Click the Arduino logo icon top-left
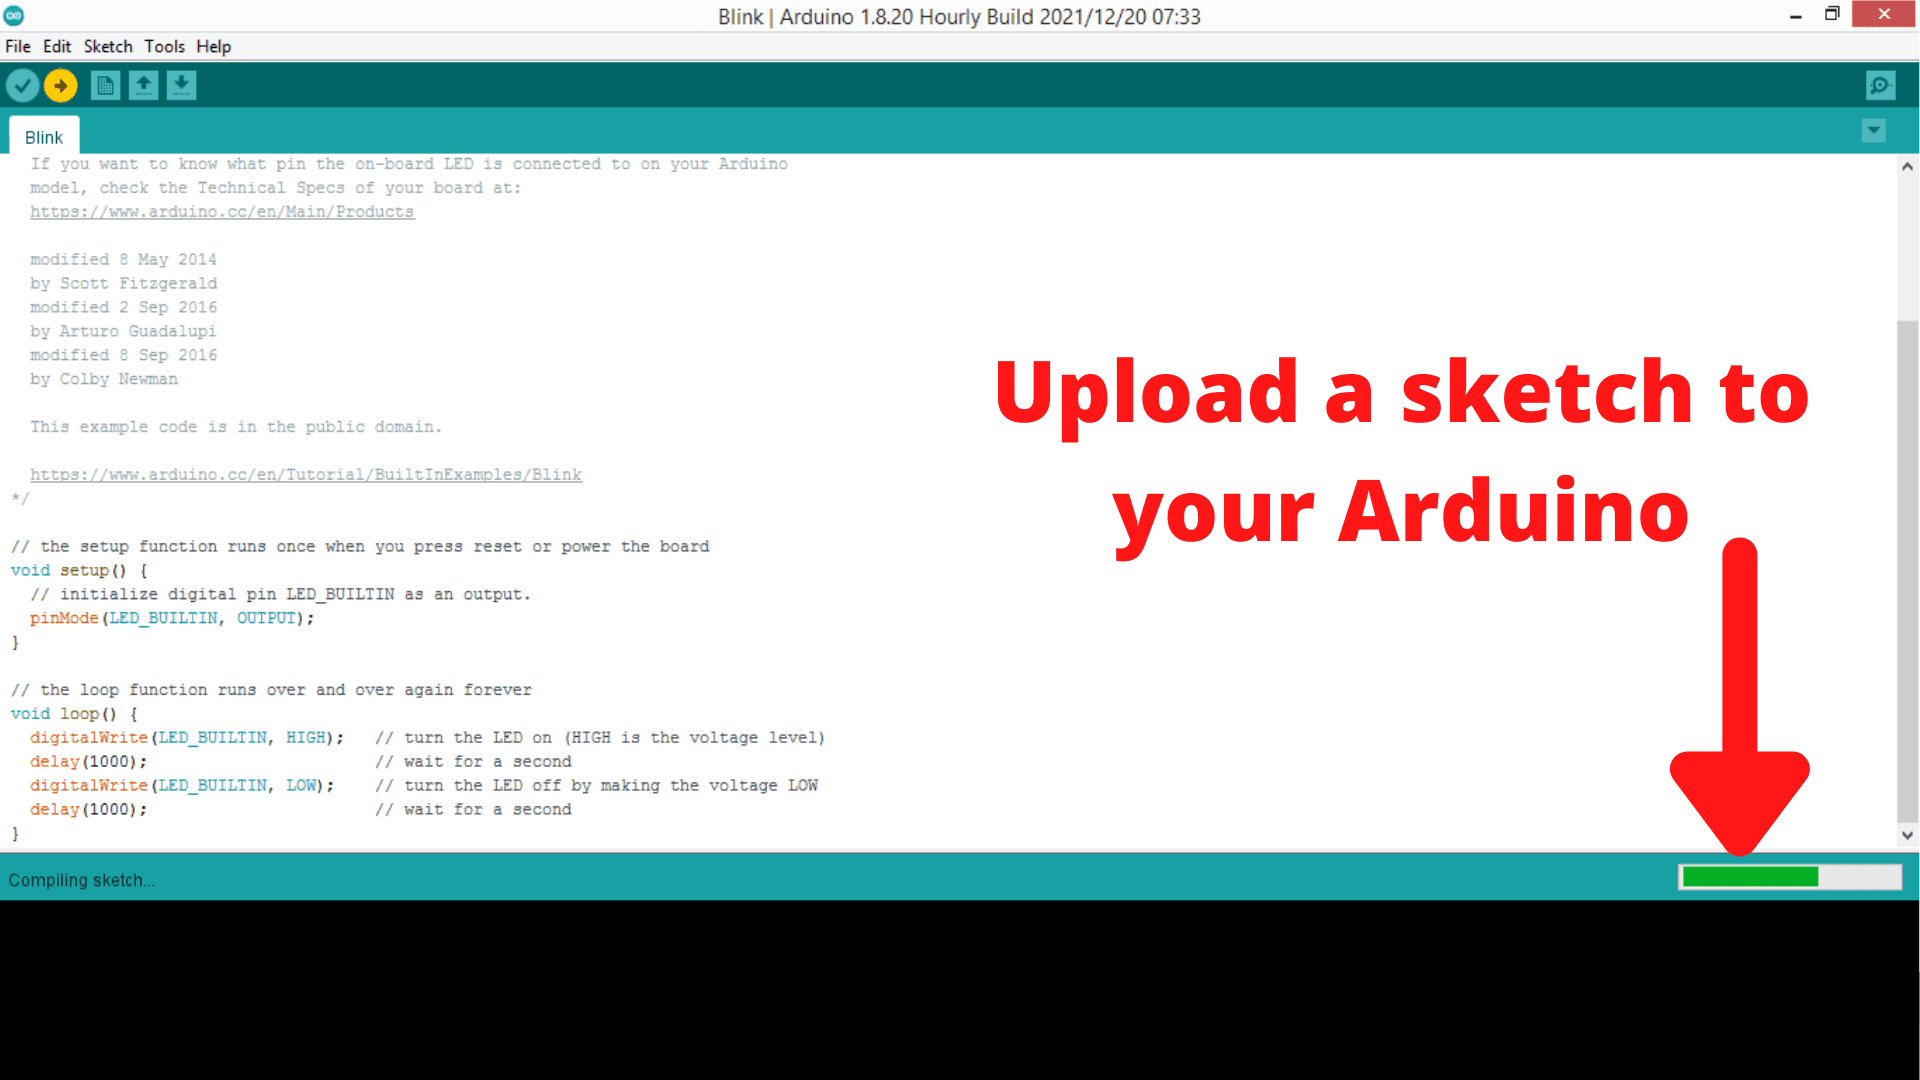Viewport: 1920px width, 1080px height. point(13,13)
